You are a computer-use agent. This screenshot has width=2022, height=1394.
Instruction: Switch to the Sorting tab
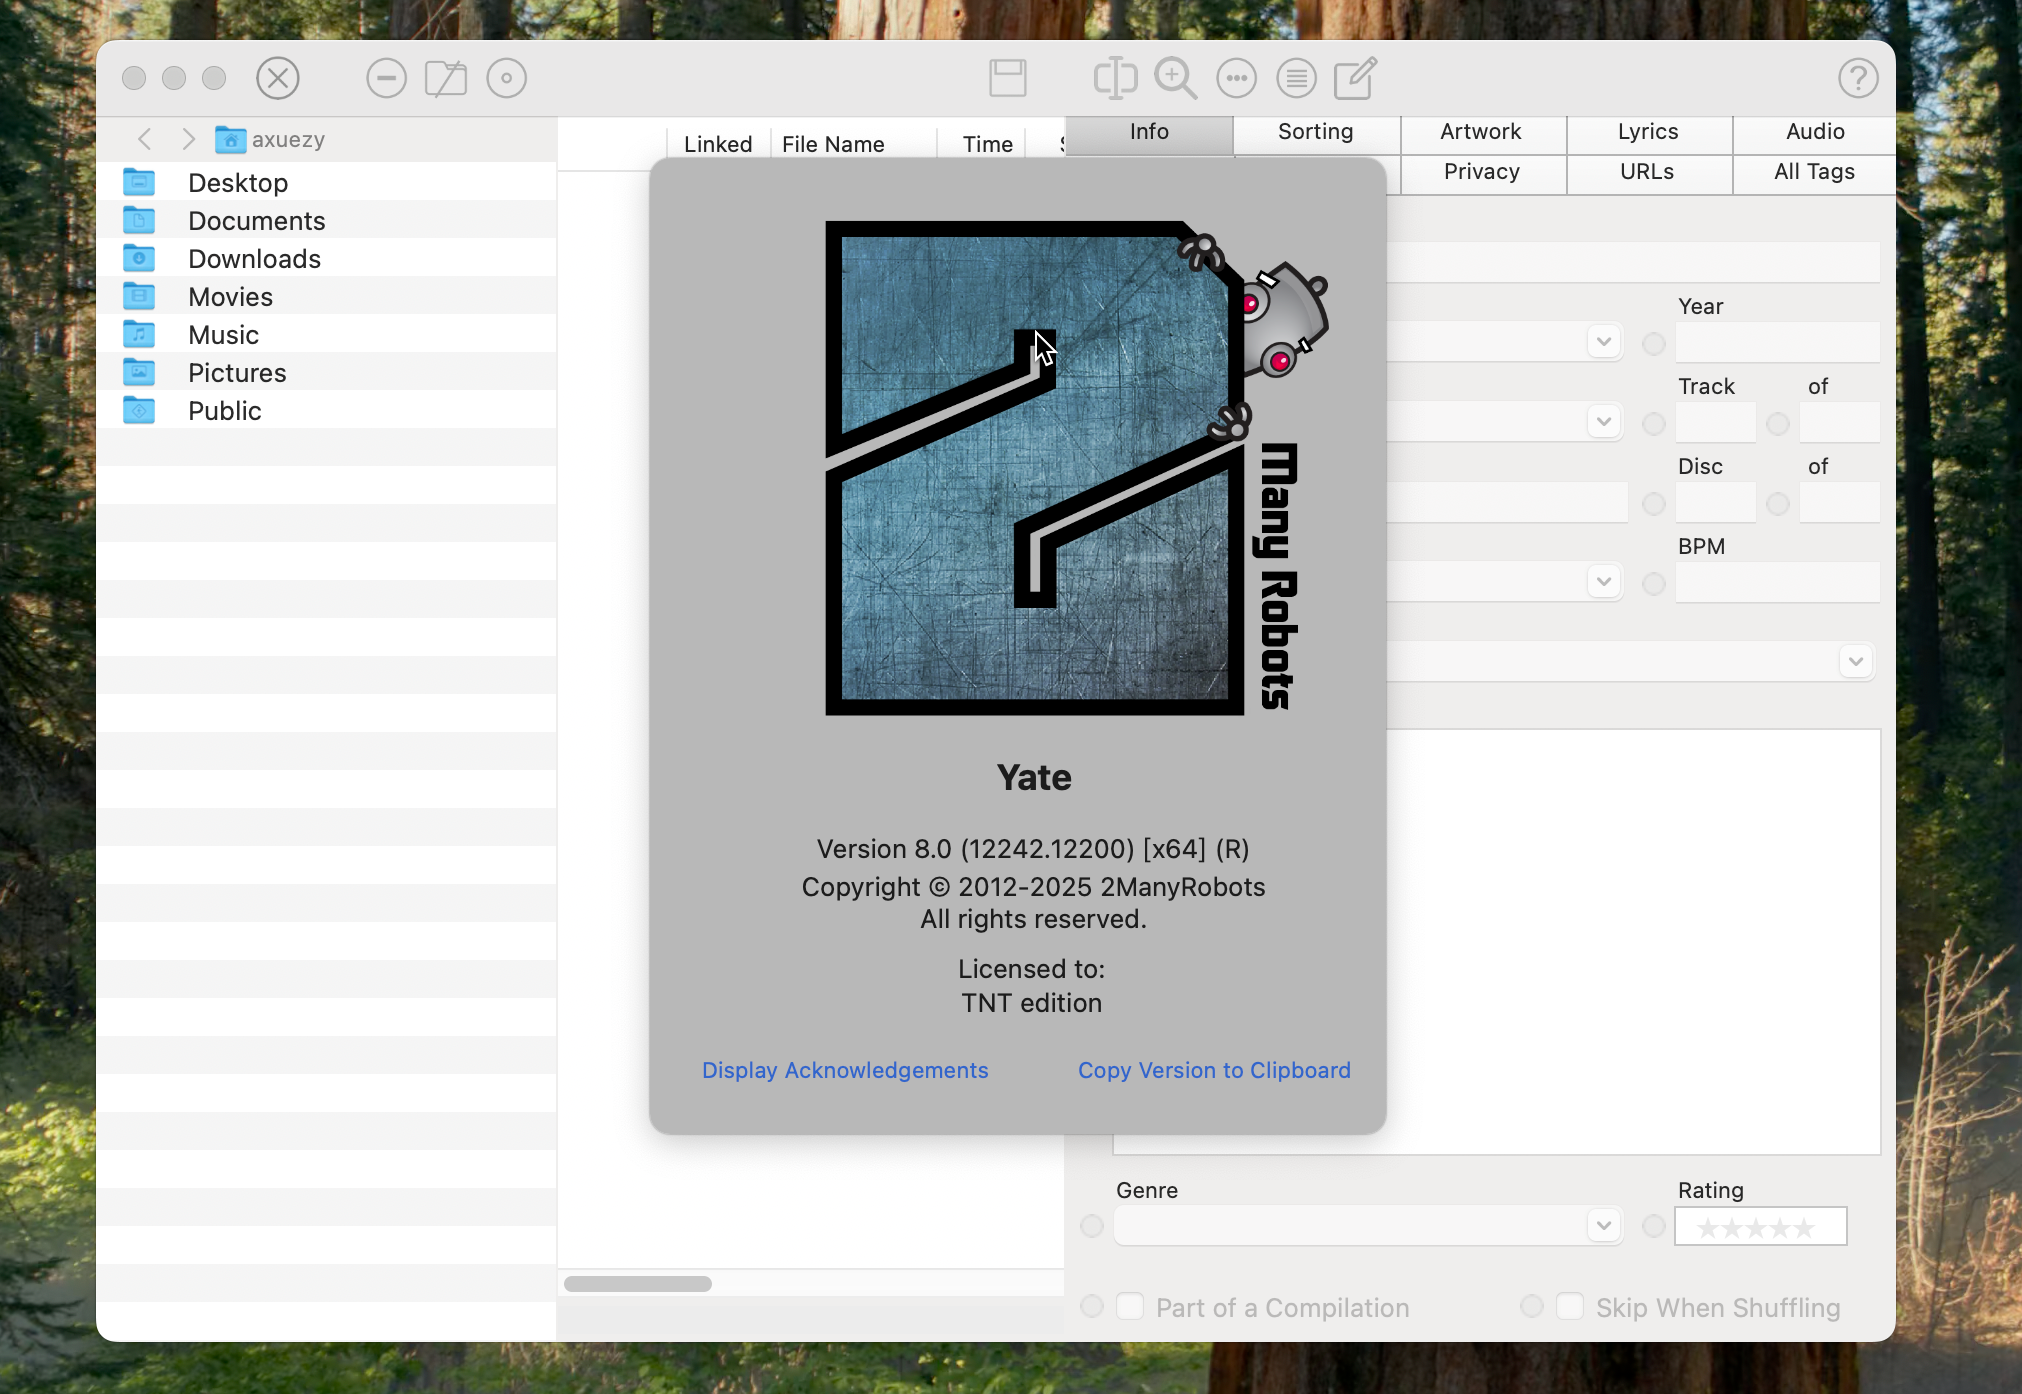tap(1316, 134)
